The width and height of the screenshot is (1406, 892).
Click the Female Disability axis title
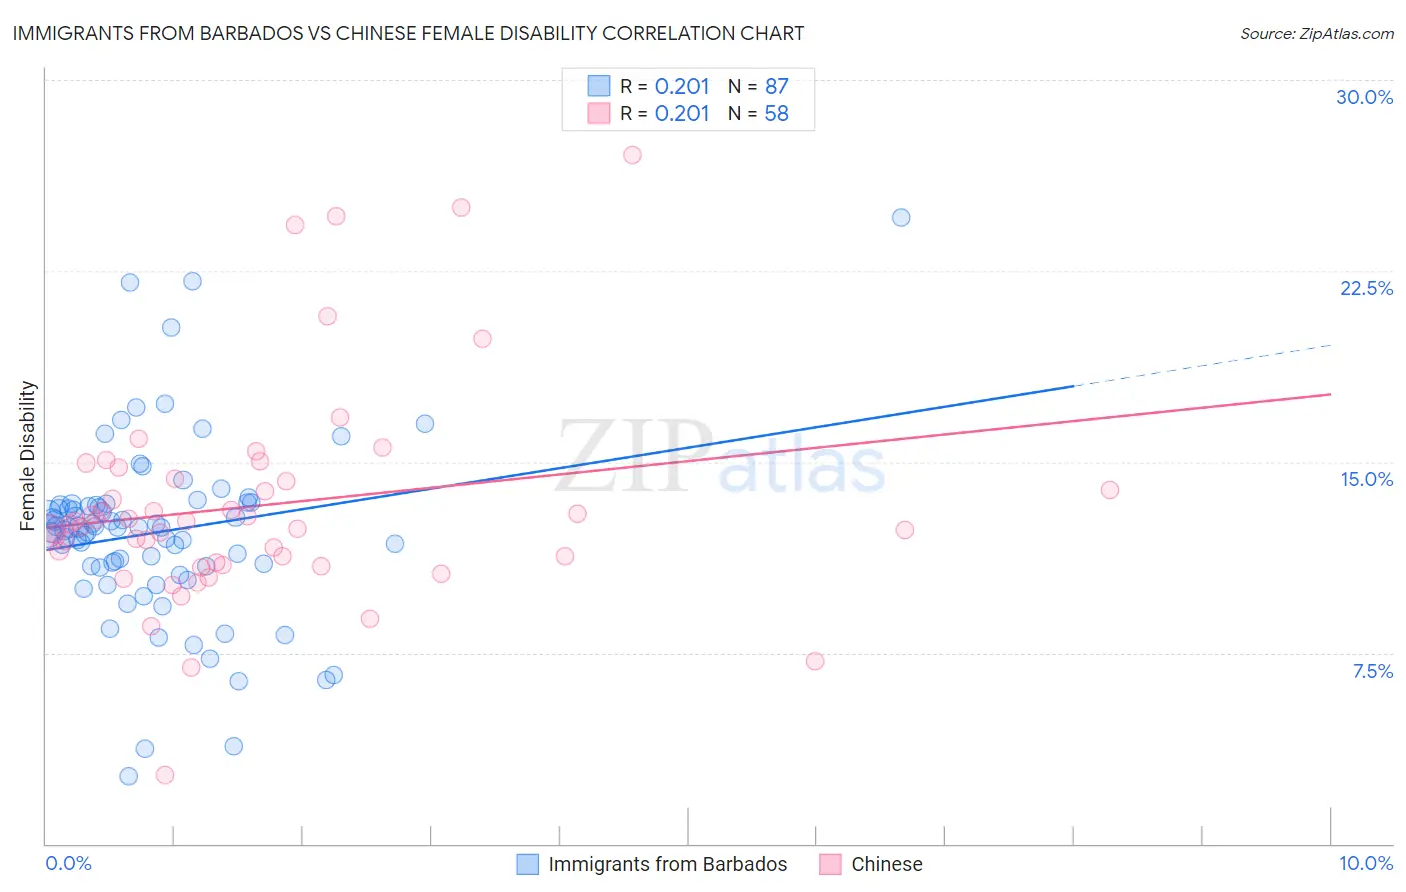28,455
